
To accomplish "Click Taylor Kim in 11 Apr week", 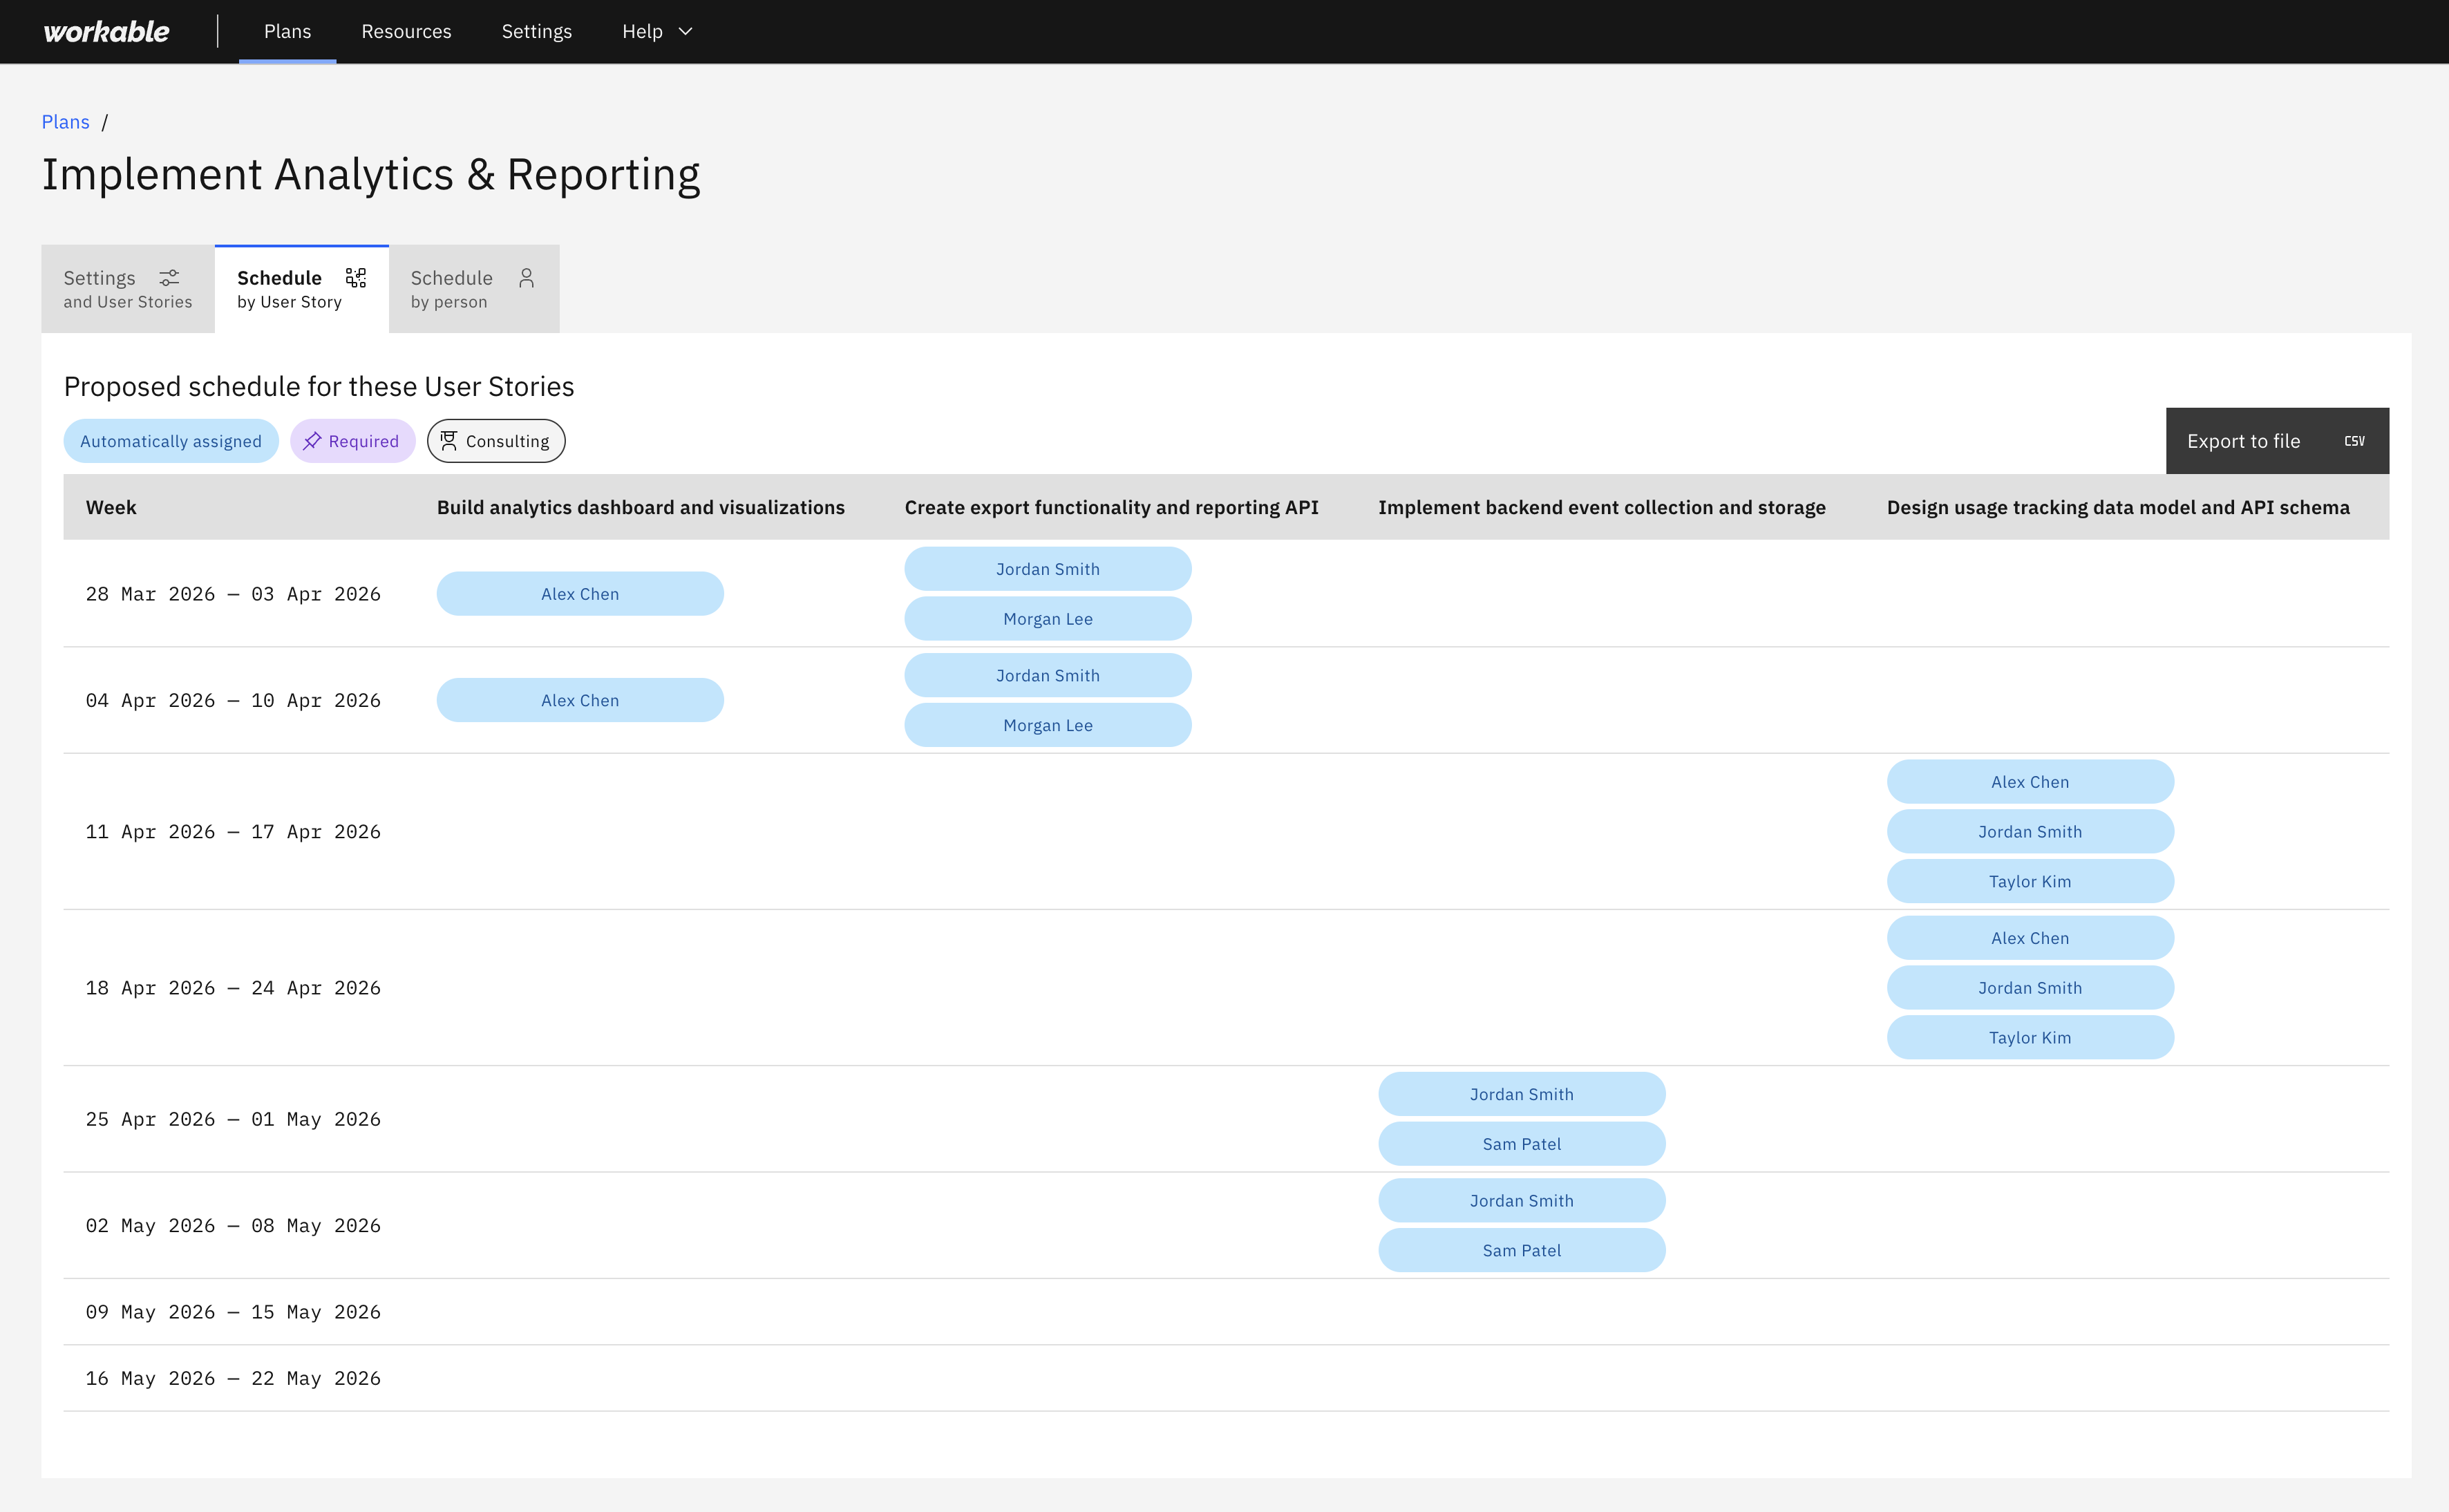I will (2030, 882).
